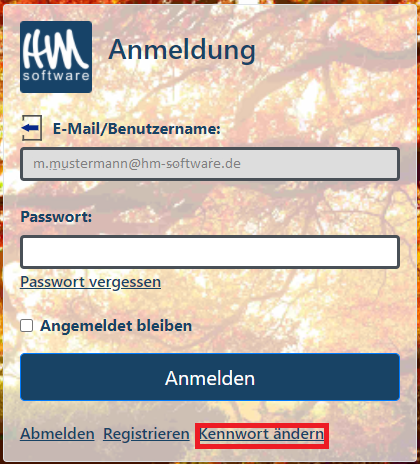Follow the Abmelden link
Screen dimensions: 420x464
pos(57,434)
